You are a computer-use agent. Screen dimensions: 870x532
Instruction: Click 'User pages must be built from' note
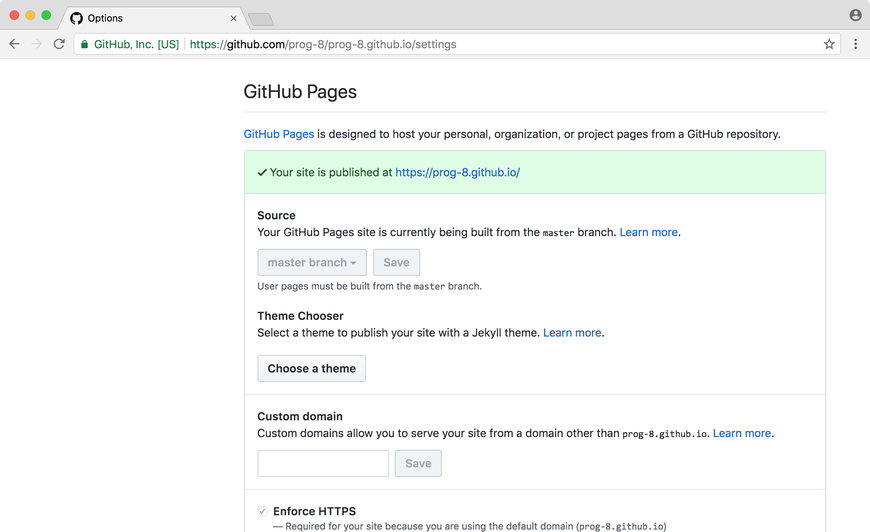click(370, 286)
